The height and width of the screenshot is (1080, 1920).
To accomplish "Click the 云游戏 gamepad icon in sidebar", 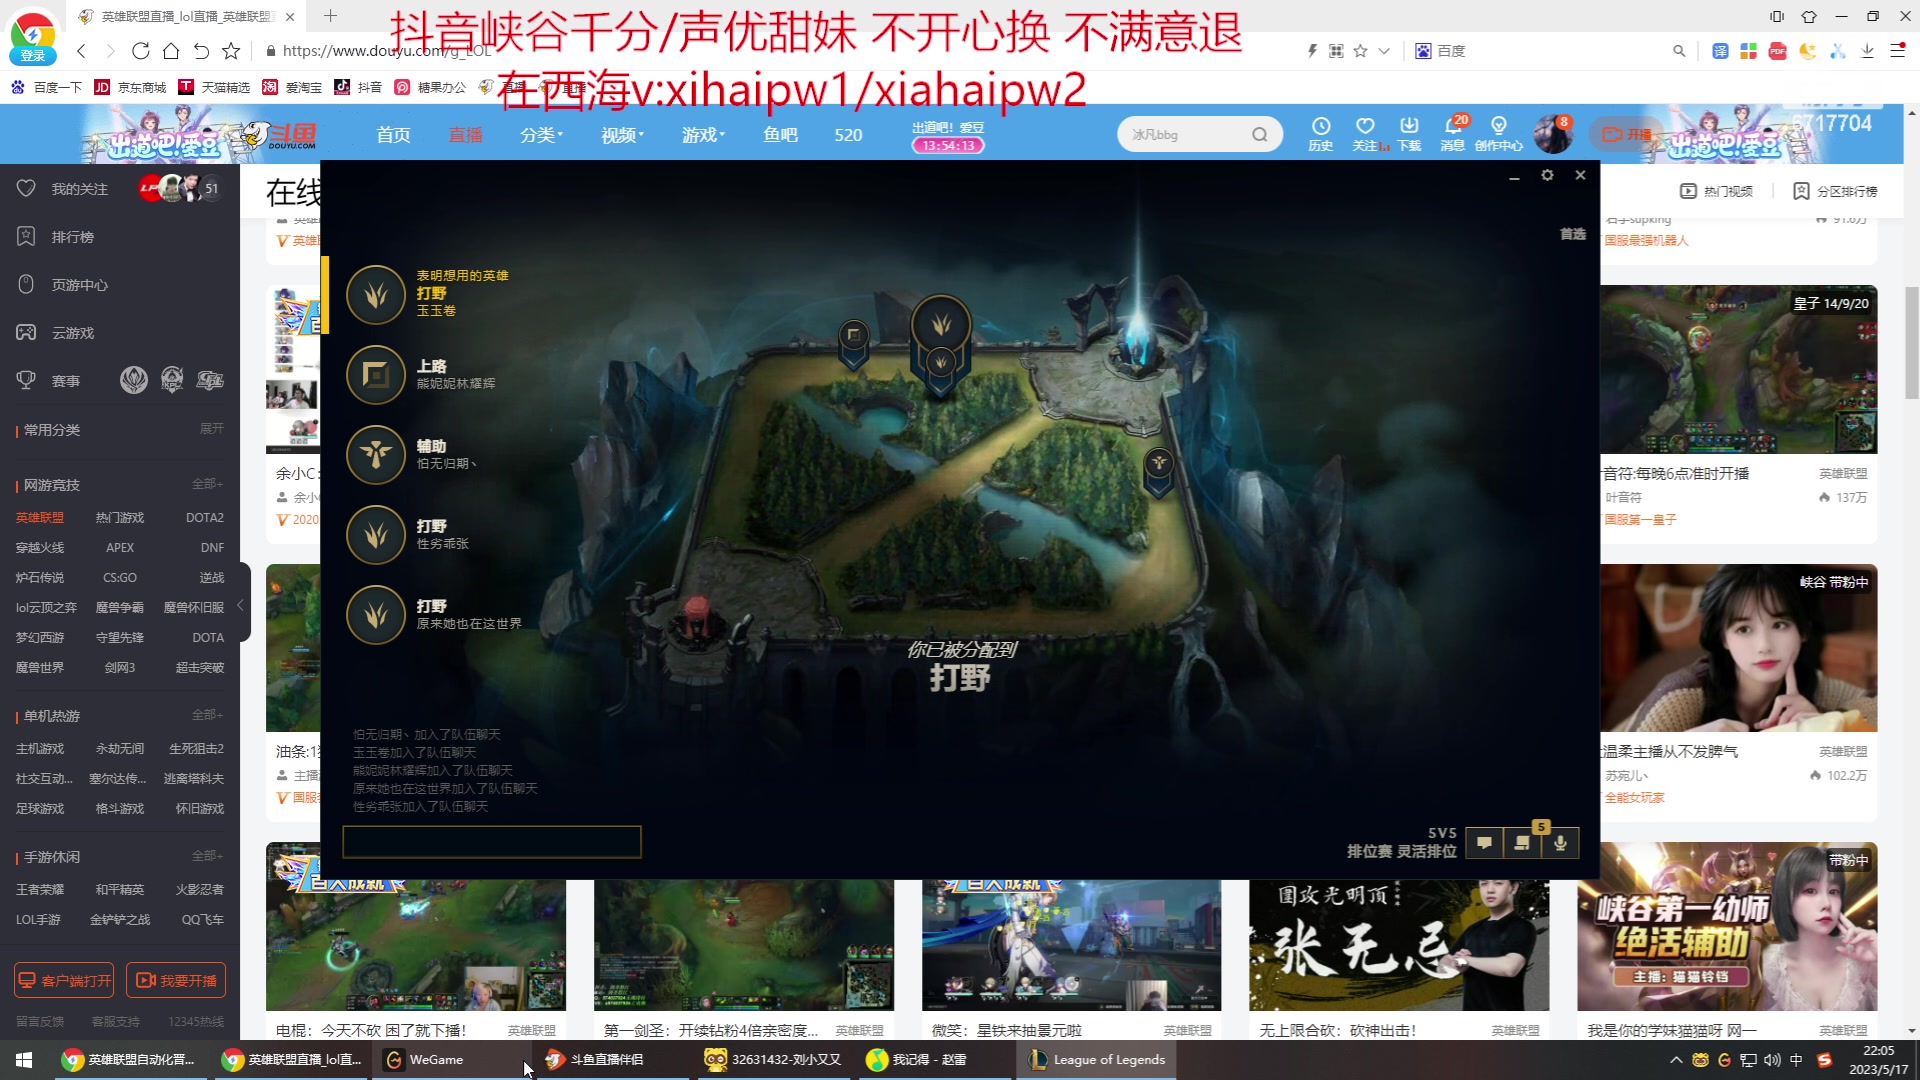I will [25, 332].
